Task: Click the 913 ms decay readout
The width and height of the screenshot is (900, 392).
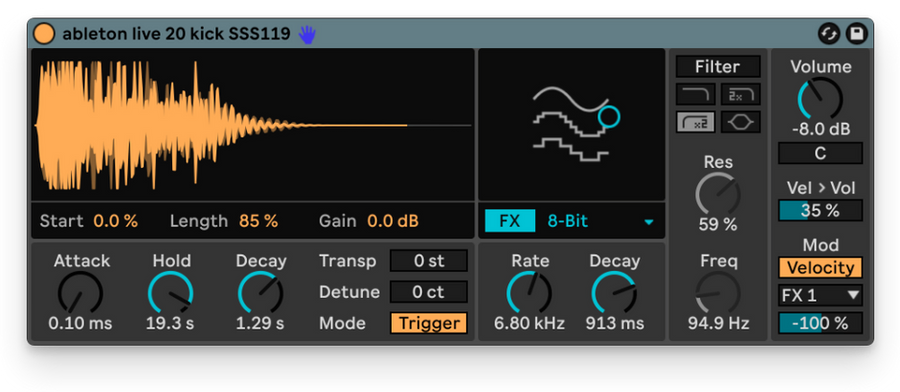Action: [615, 323]
